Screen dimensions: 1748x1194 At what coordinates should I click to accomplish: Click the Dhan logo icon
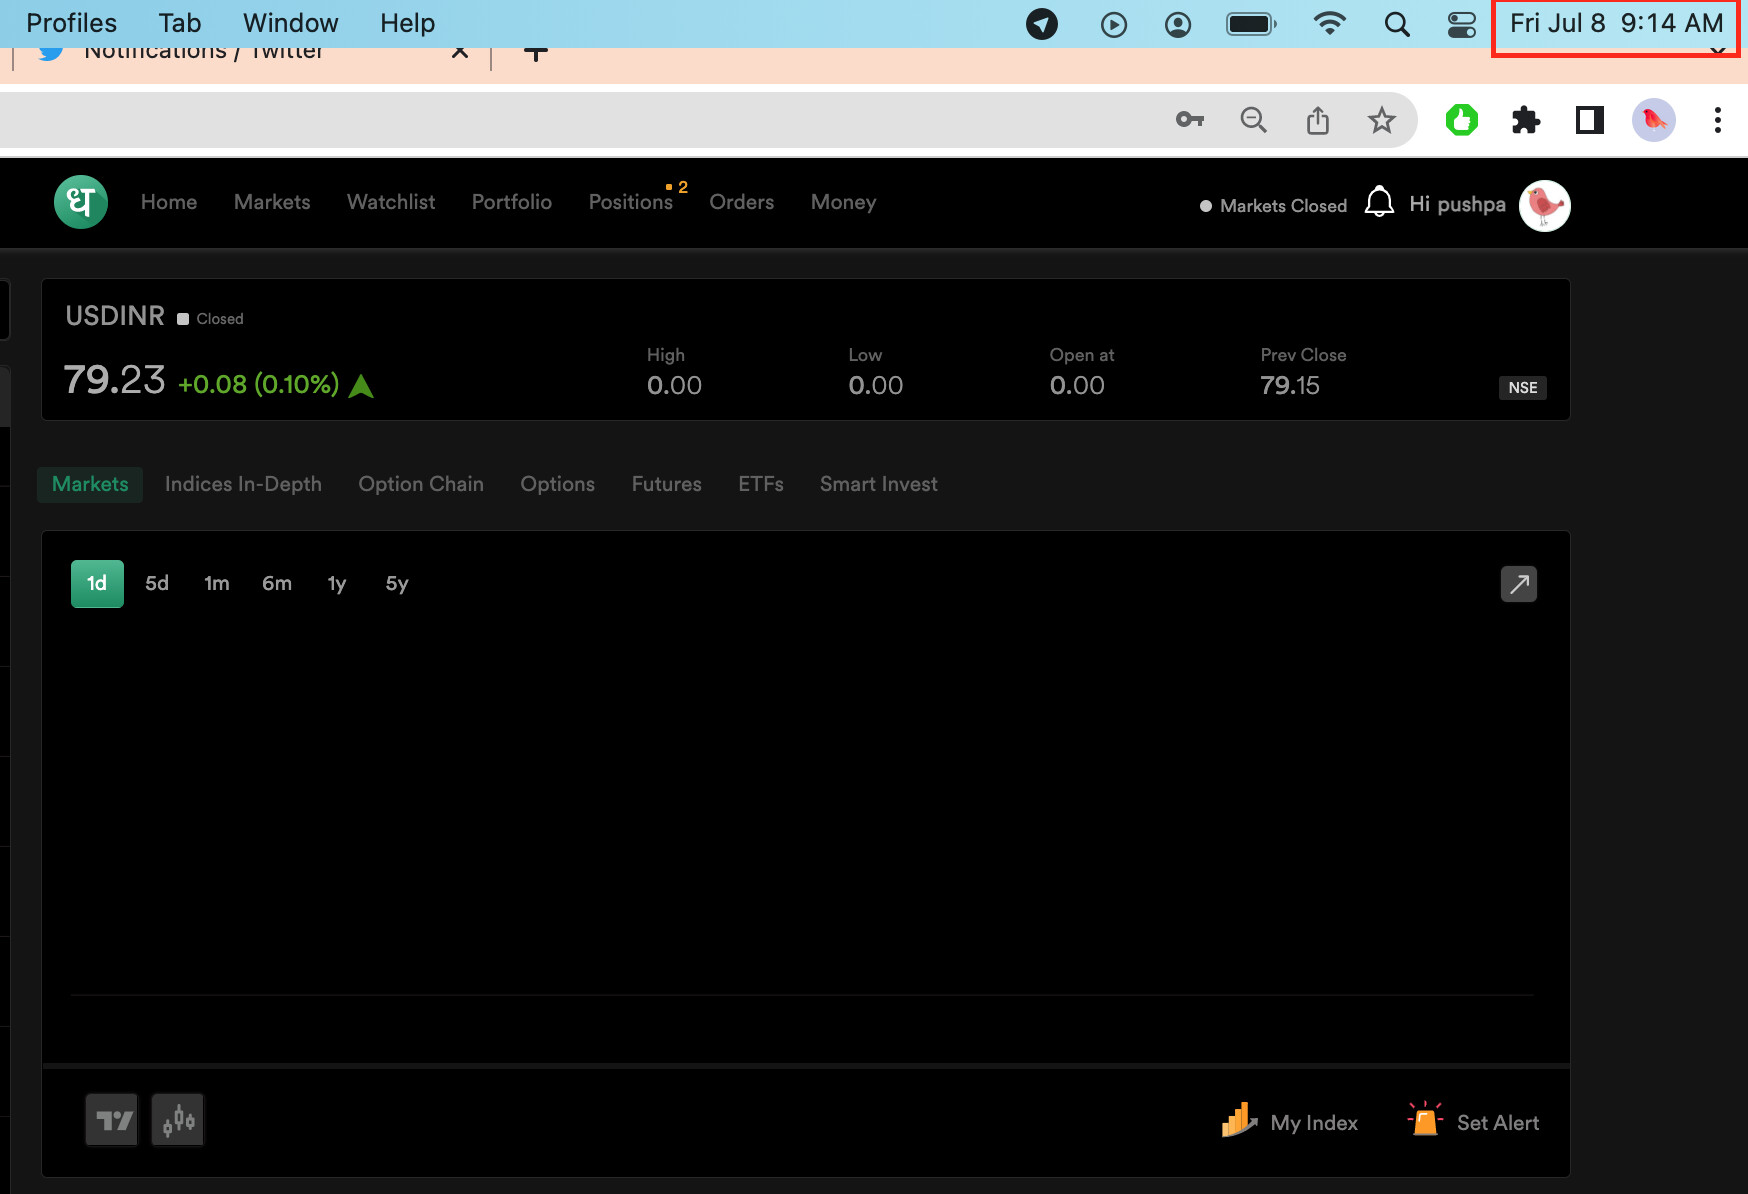pos(80,203)
